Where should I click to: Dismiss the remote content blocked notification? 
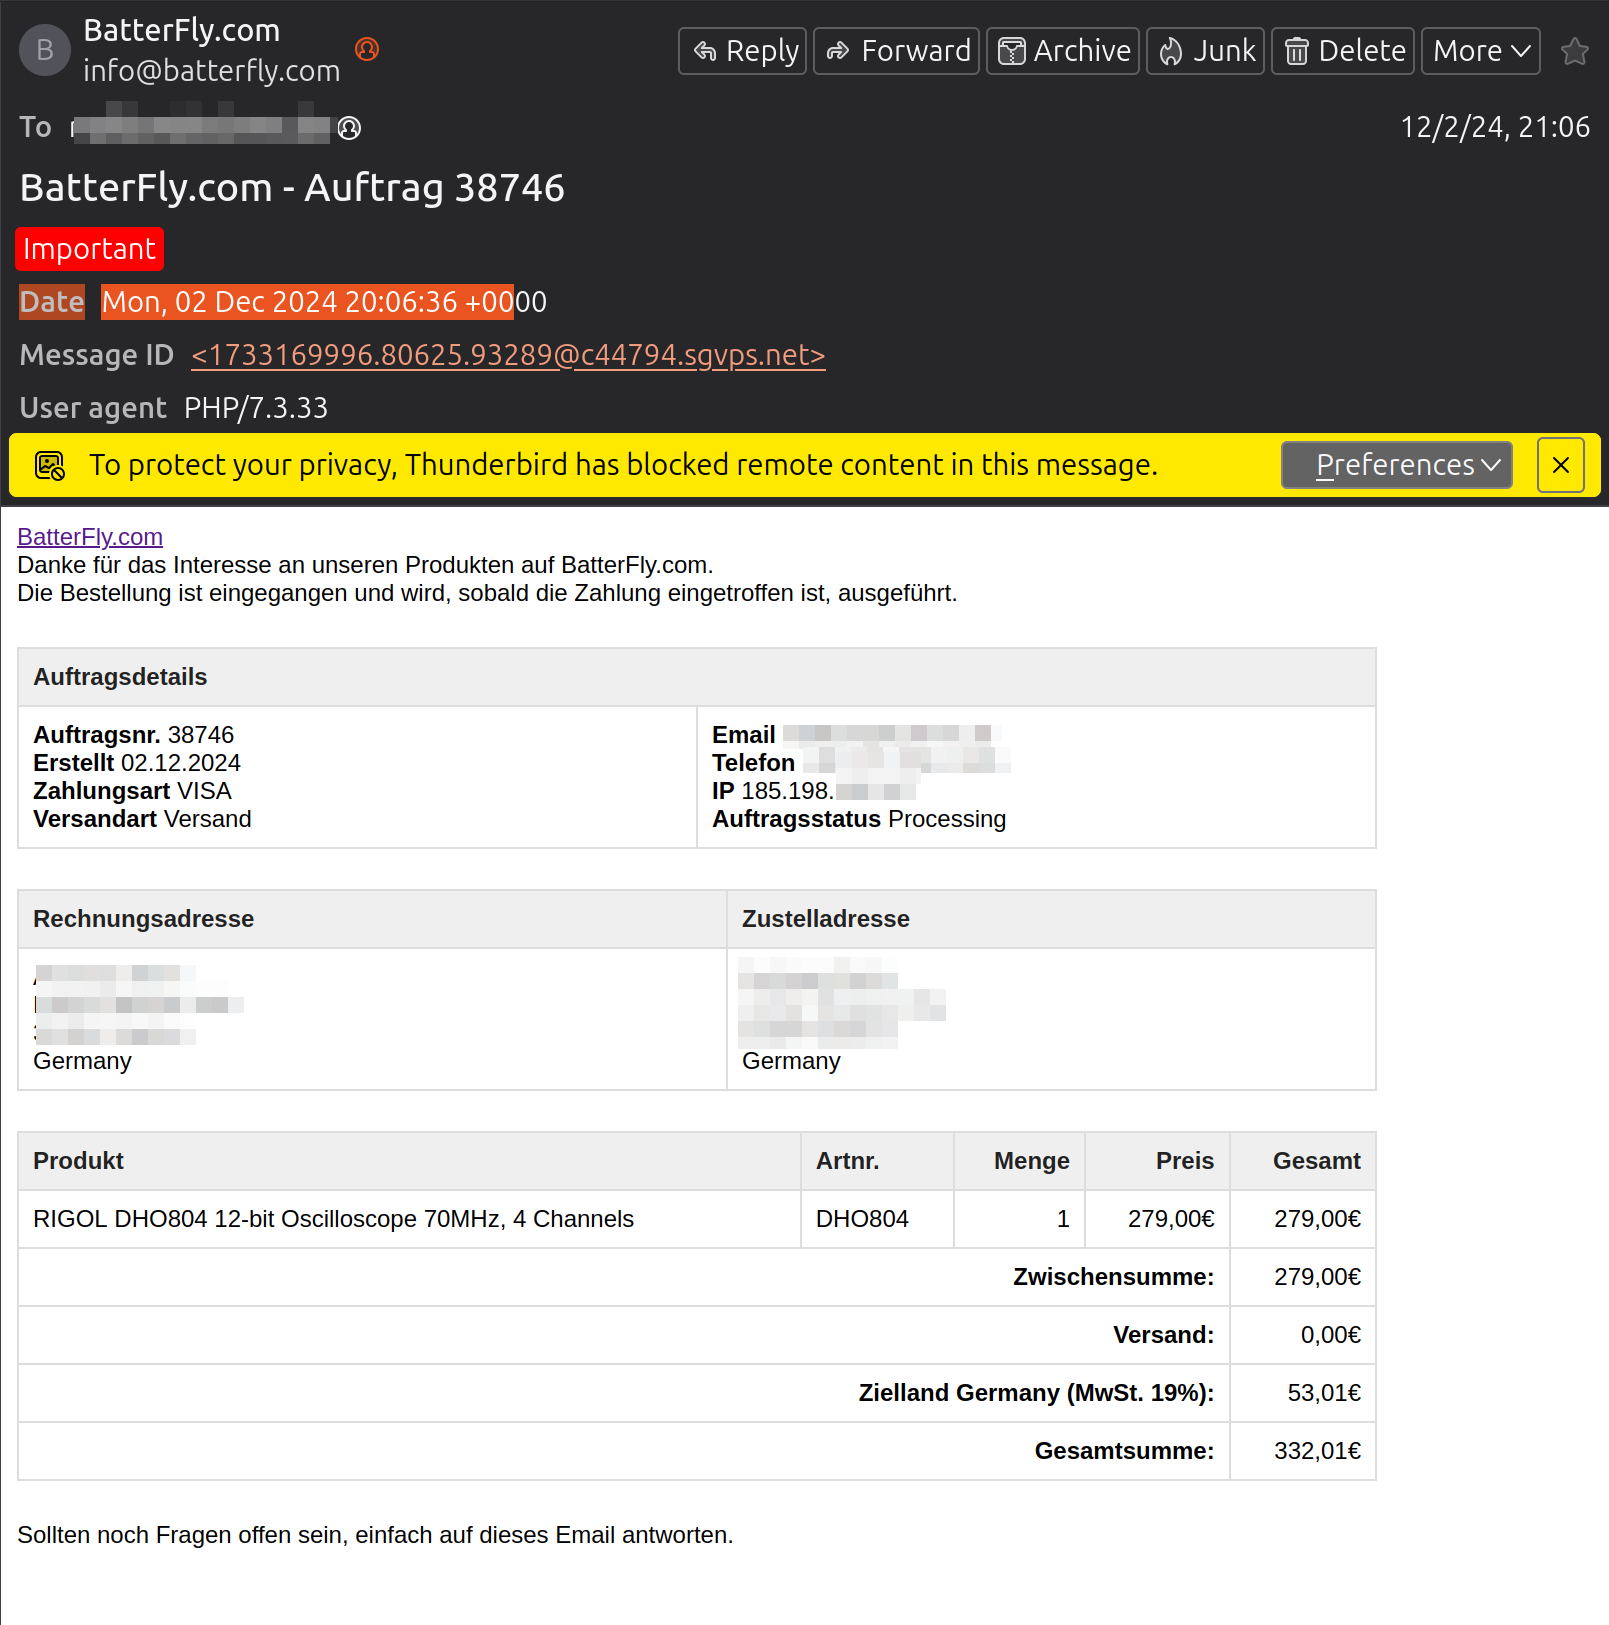coord(1560,465)
